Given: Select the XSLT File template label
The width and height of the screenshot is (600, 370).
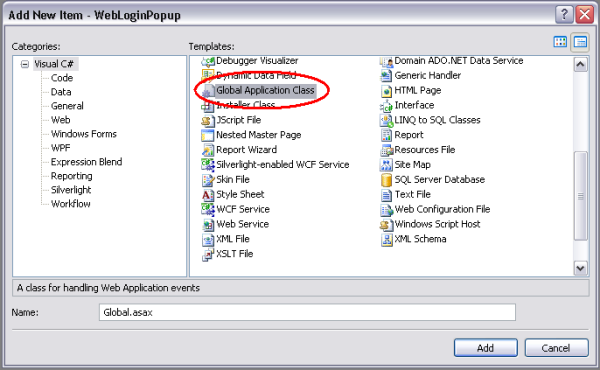Looking at the screenshot, I should pyautogui.click(x=235, y=254).
